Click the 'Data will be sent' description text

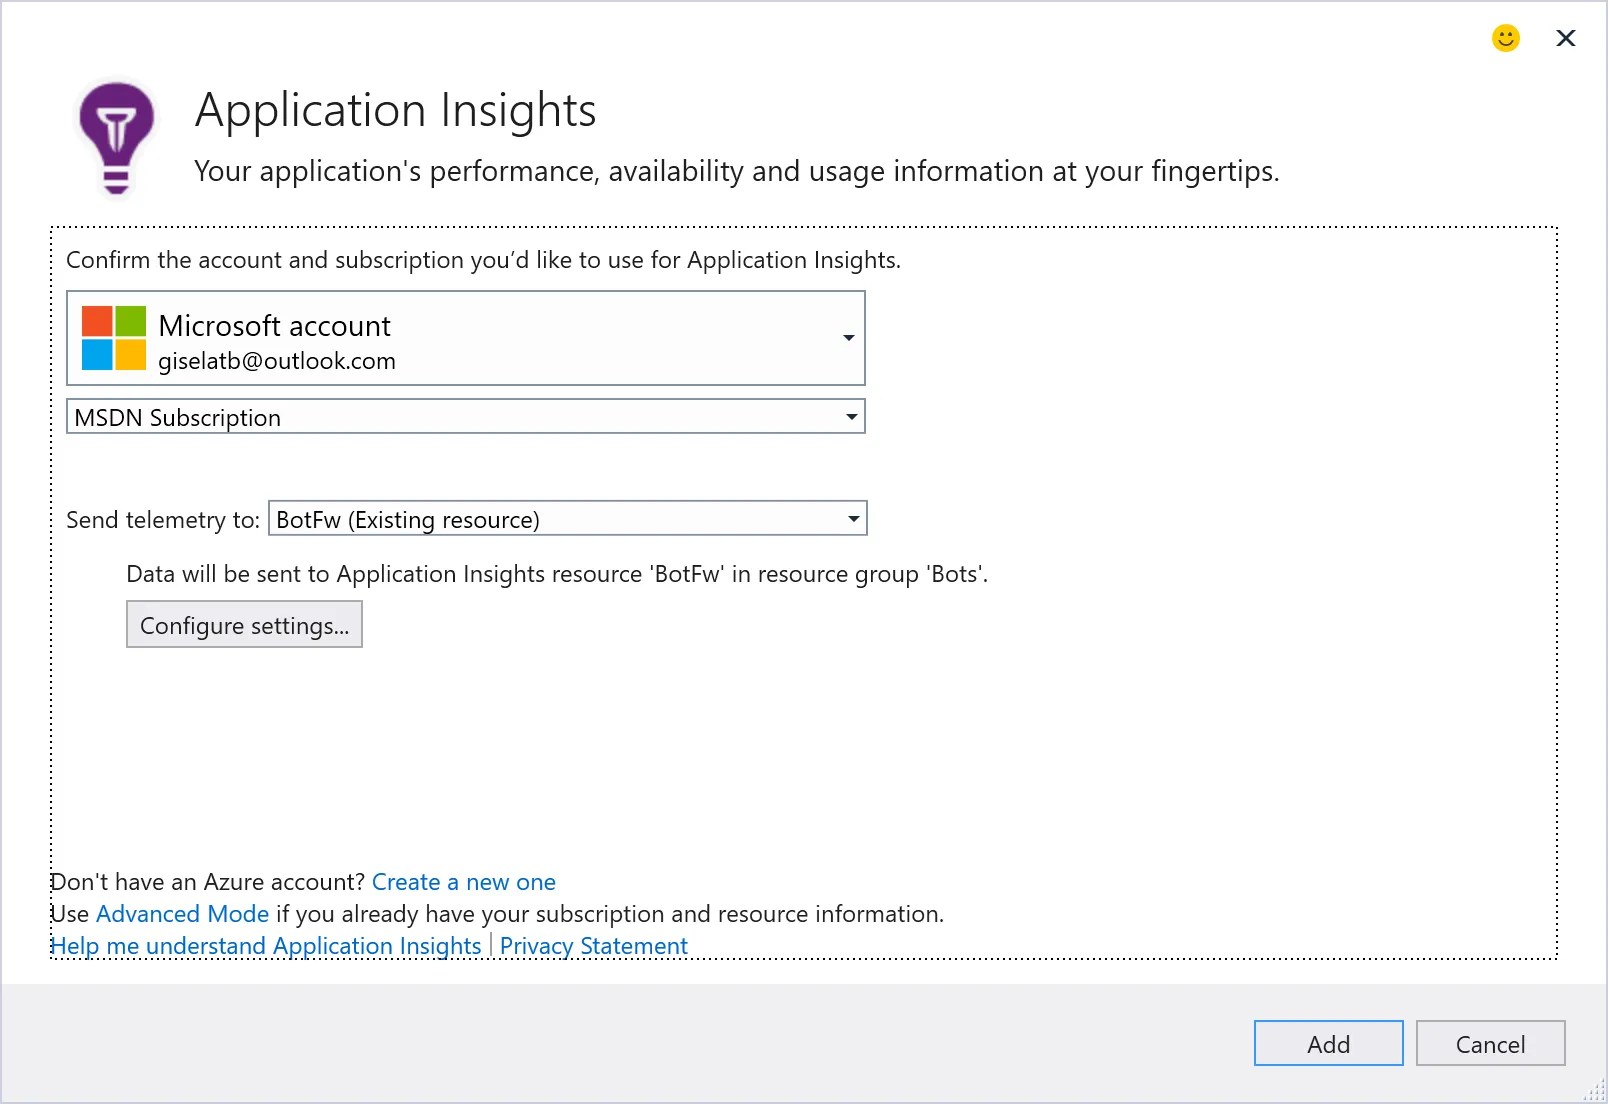557,574
